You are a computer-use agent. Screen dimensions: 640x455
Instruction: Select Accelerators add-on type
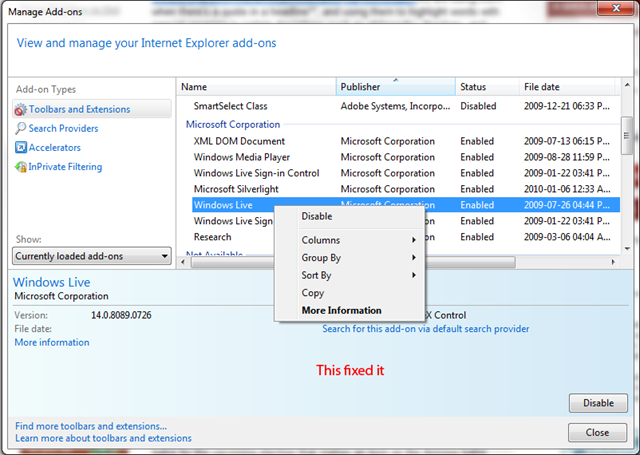tap(54, 147)
